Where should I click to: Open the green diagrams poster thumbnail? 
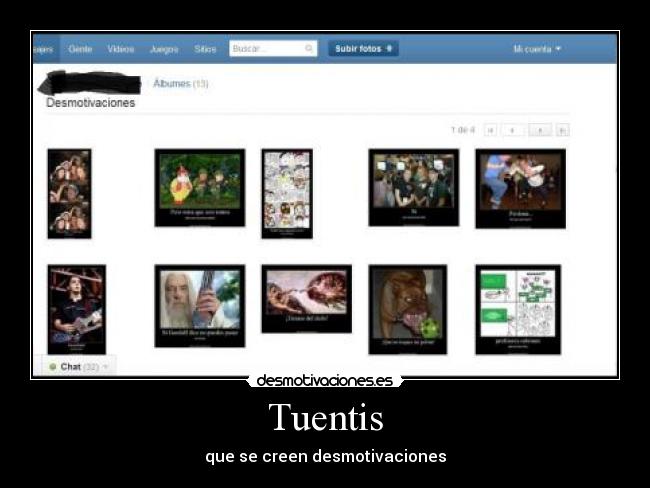click(518, 309)
